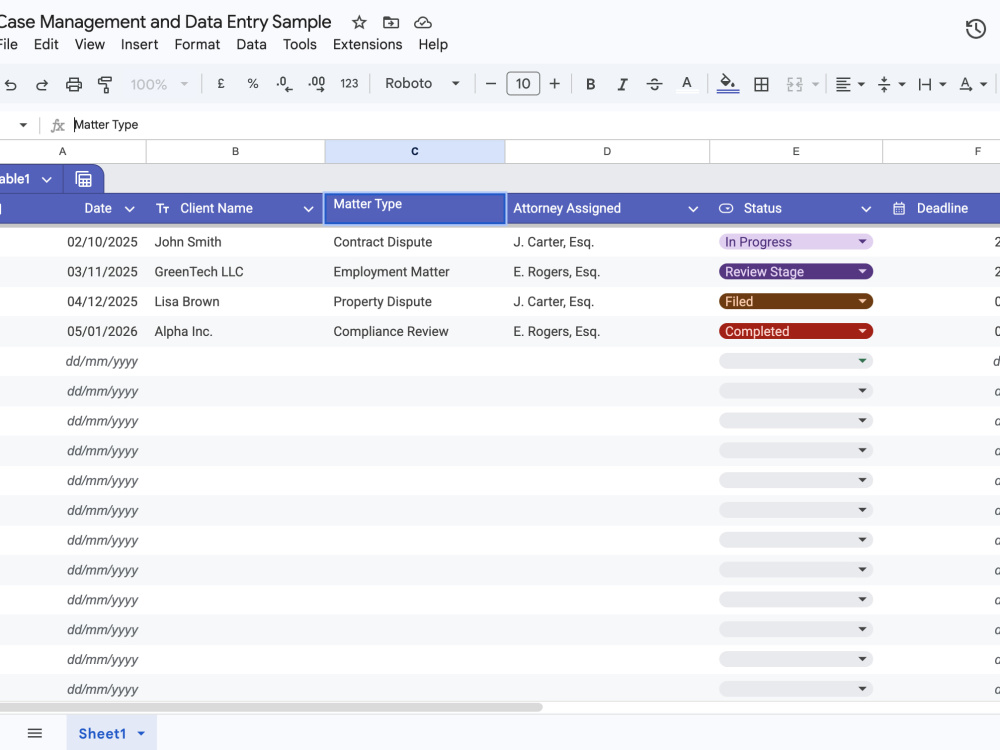Open the Data menu
Viewport: 1000px width, 750px height.
pyautogui.click(x=251, y=45)
